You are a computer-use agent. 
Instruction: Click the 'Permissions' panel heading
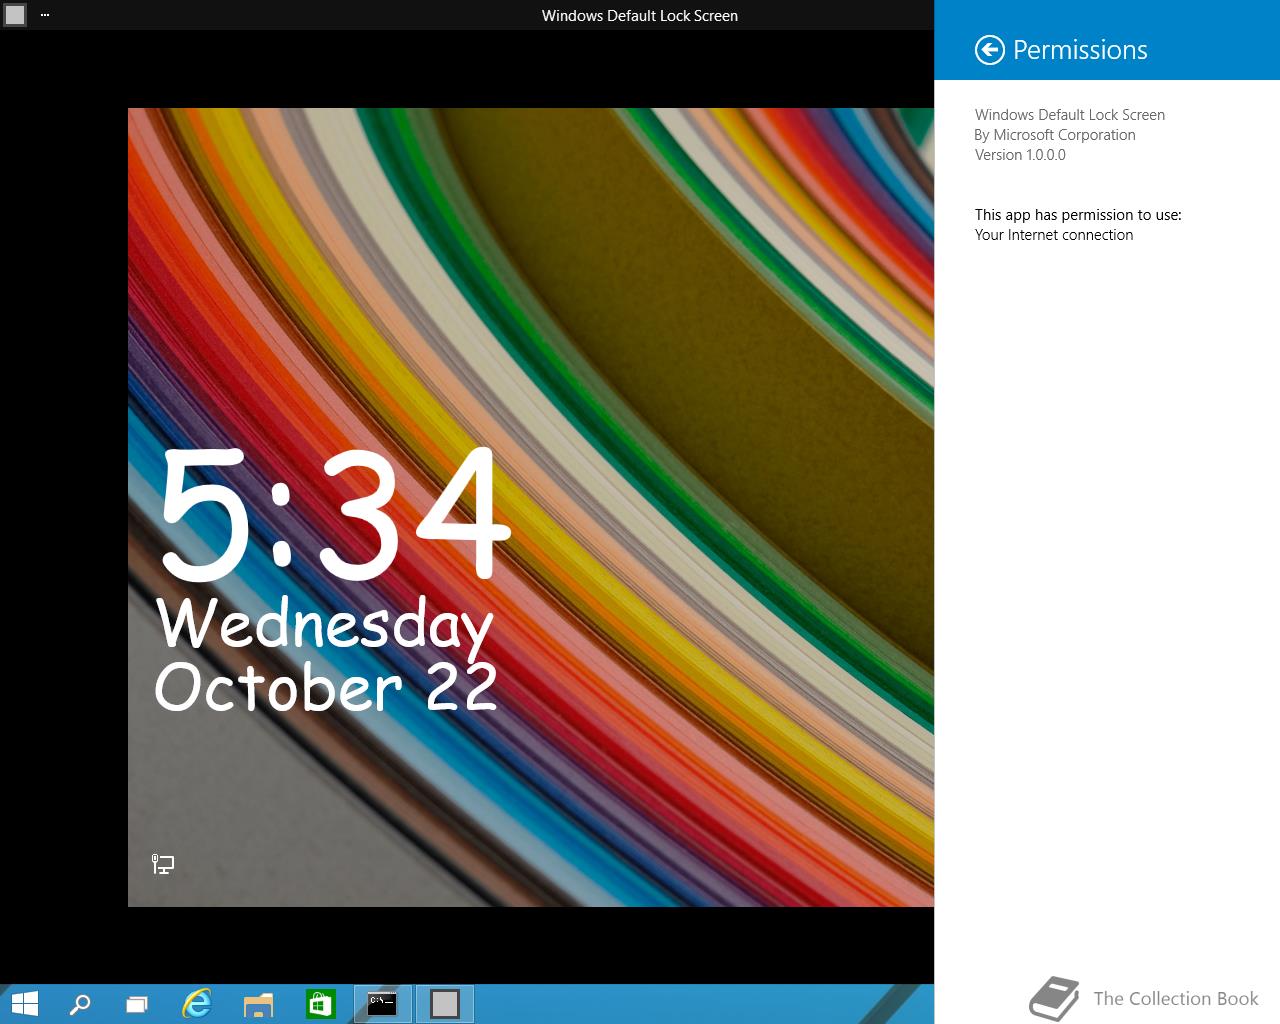point(1080,50)
